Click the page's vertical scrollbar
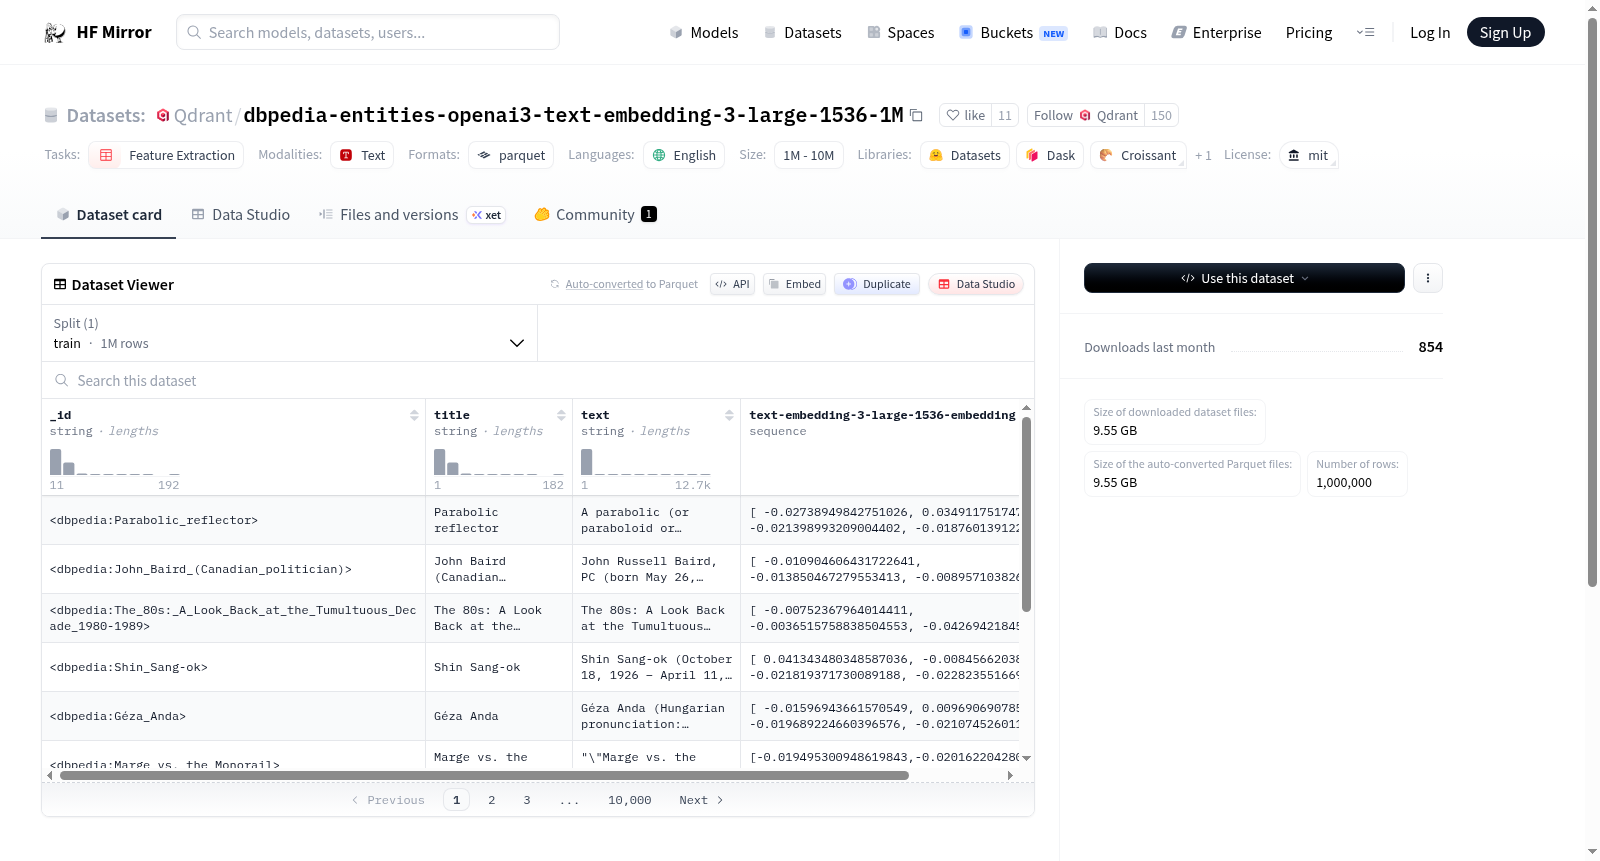 coord(1592,302)
